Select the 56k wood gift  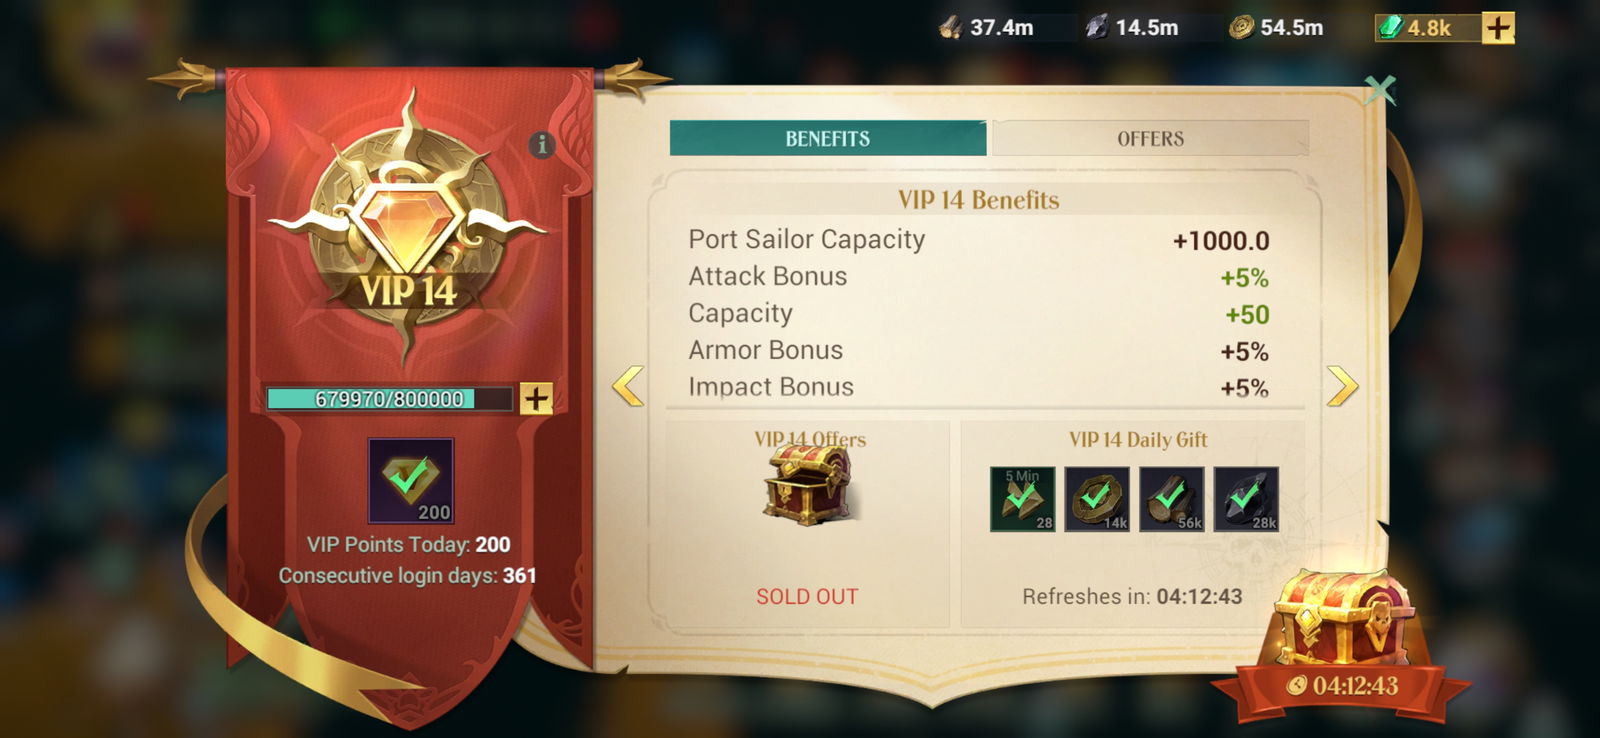click(x=1172, y=499)
